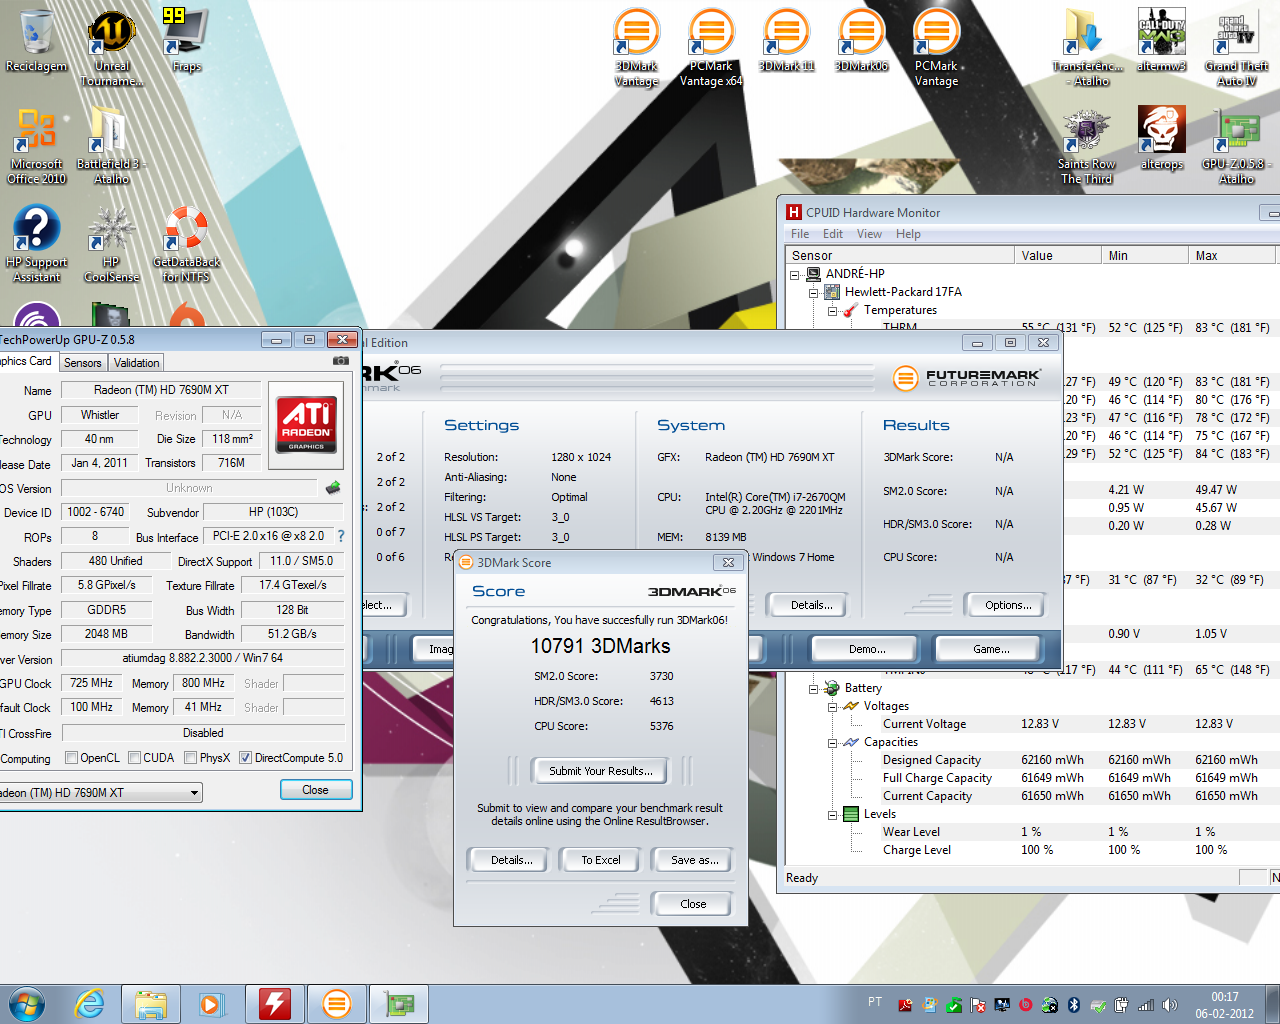Open Saints Row The Third shortcut
The width and height of the screenshot is (1280, 1024).
tap(1087, 147)
